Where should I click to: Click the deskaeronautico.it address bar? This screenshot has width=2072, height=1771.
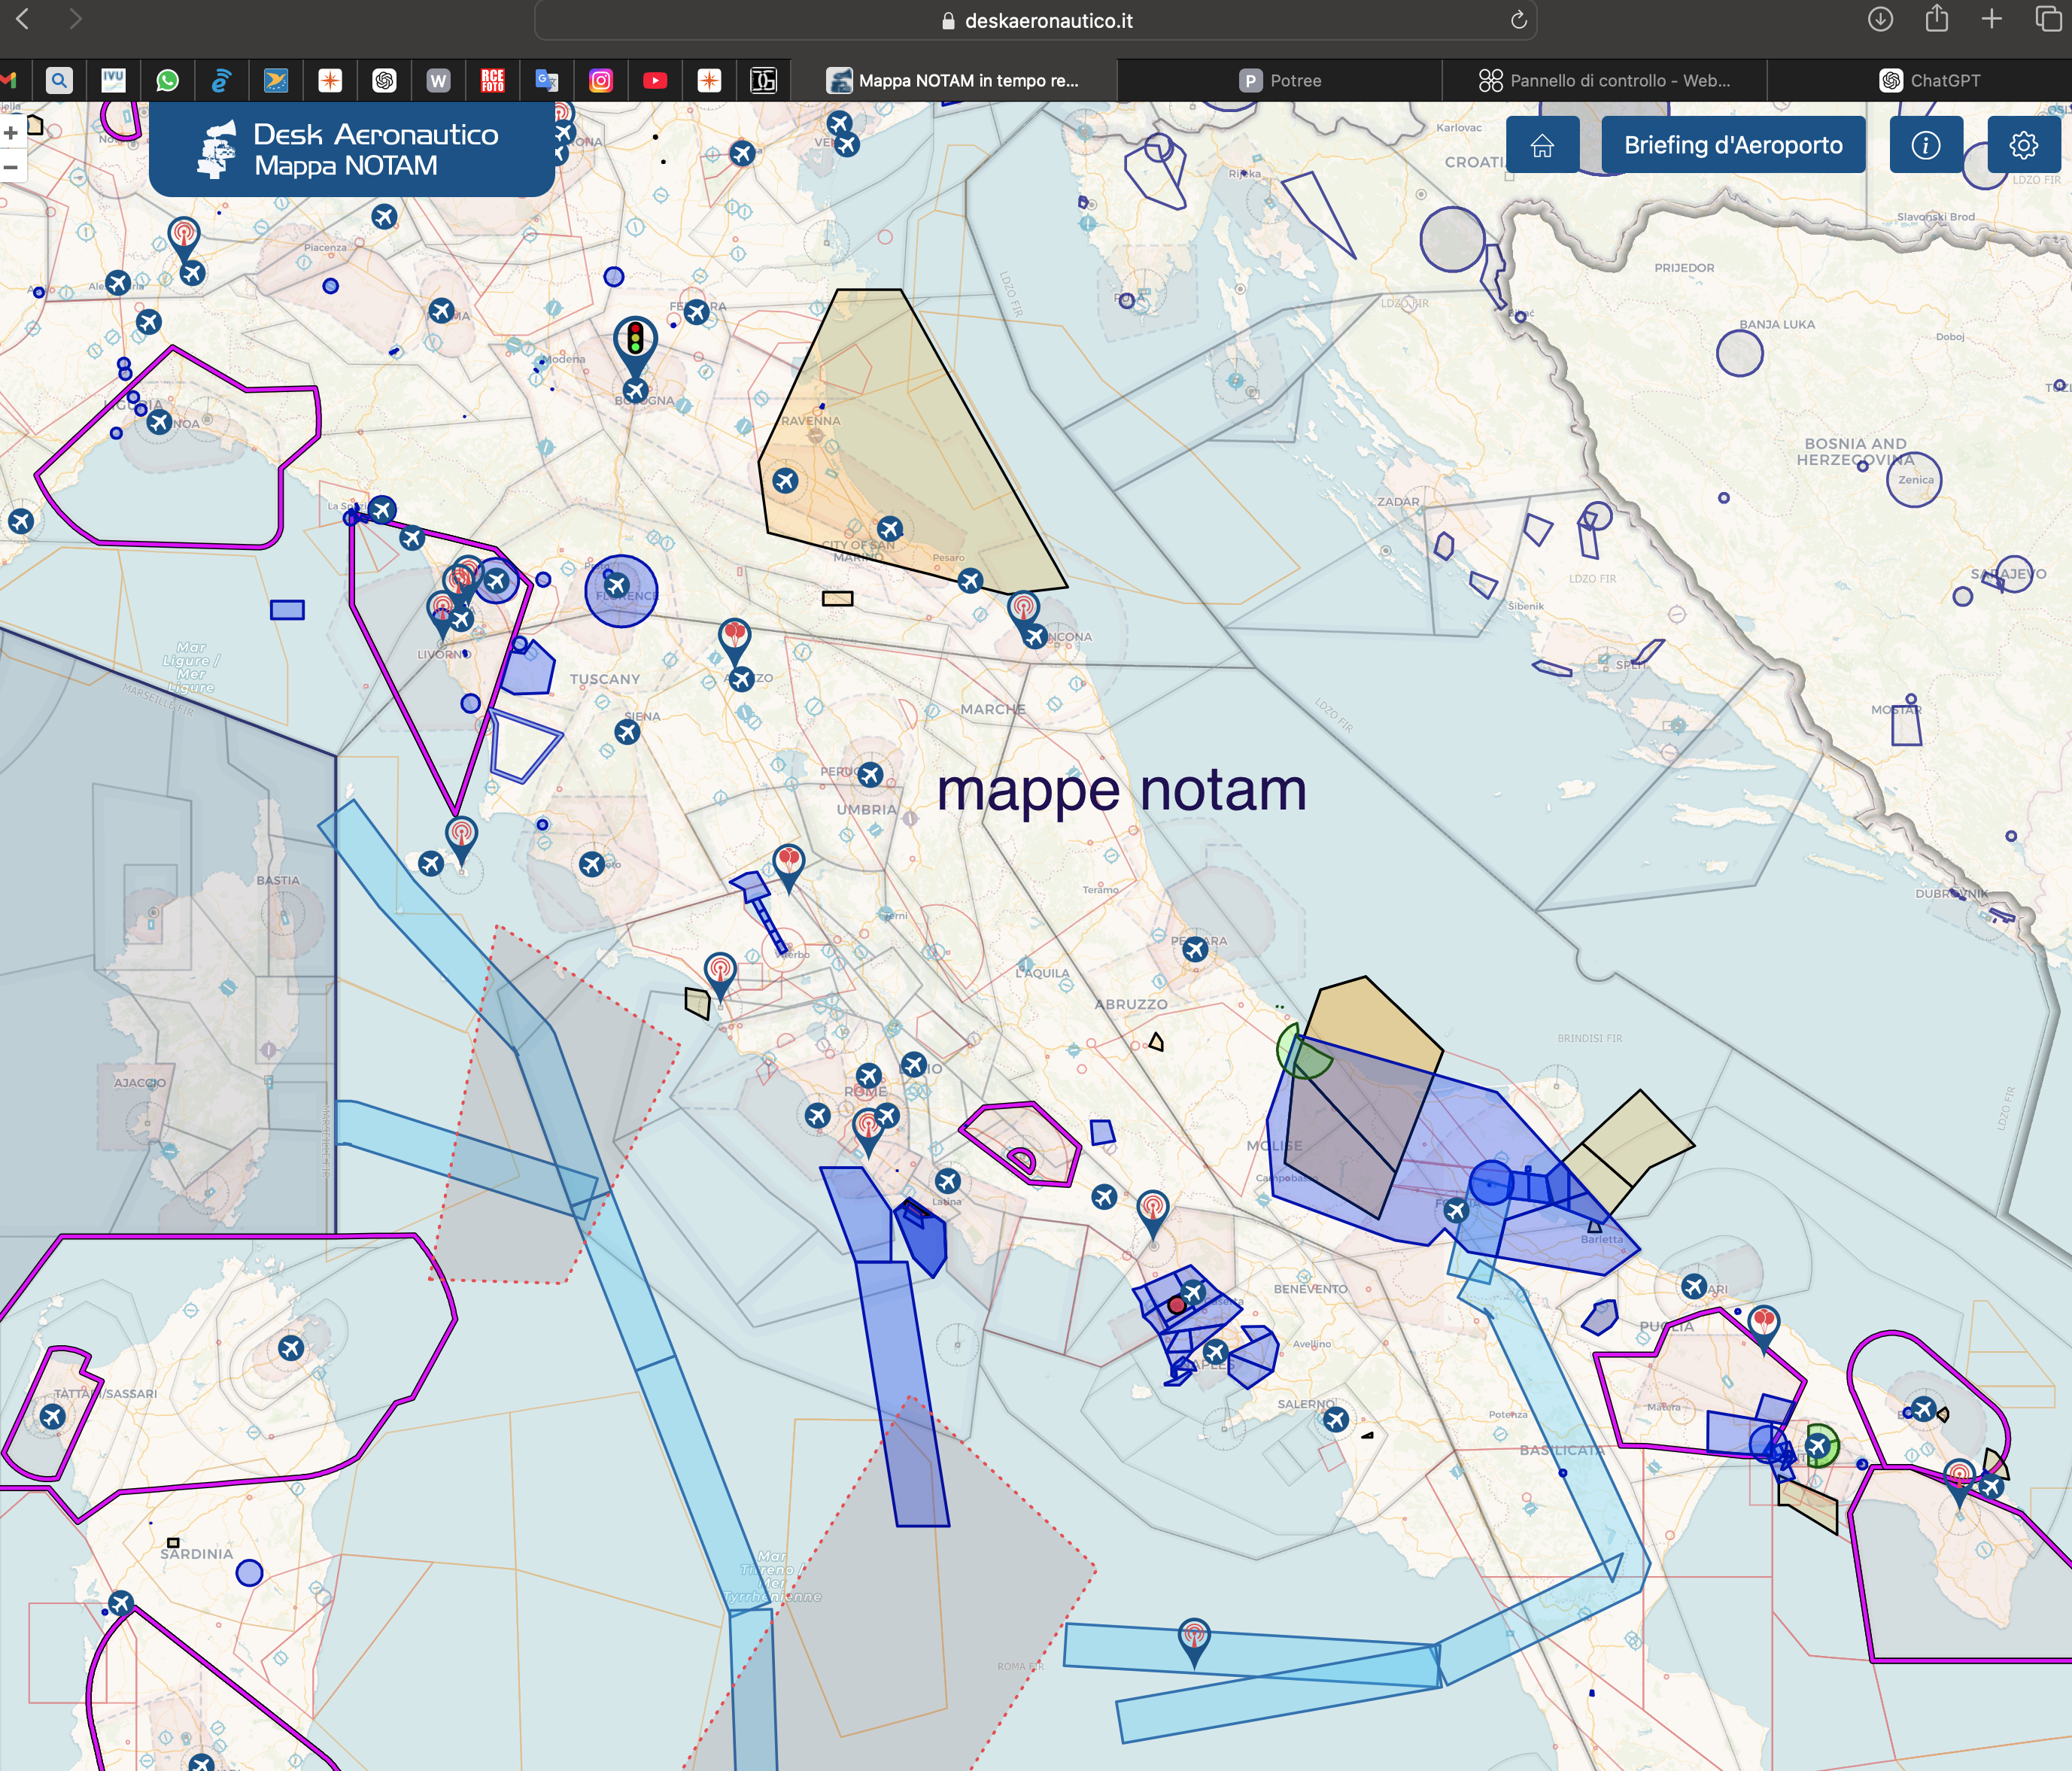point(1035,20)
